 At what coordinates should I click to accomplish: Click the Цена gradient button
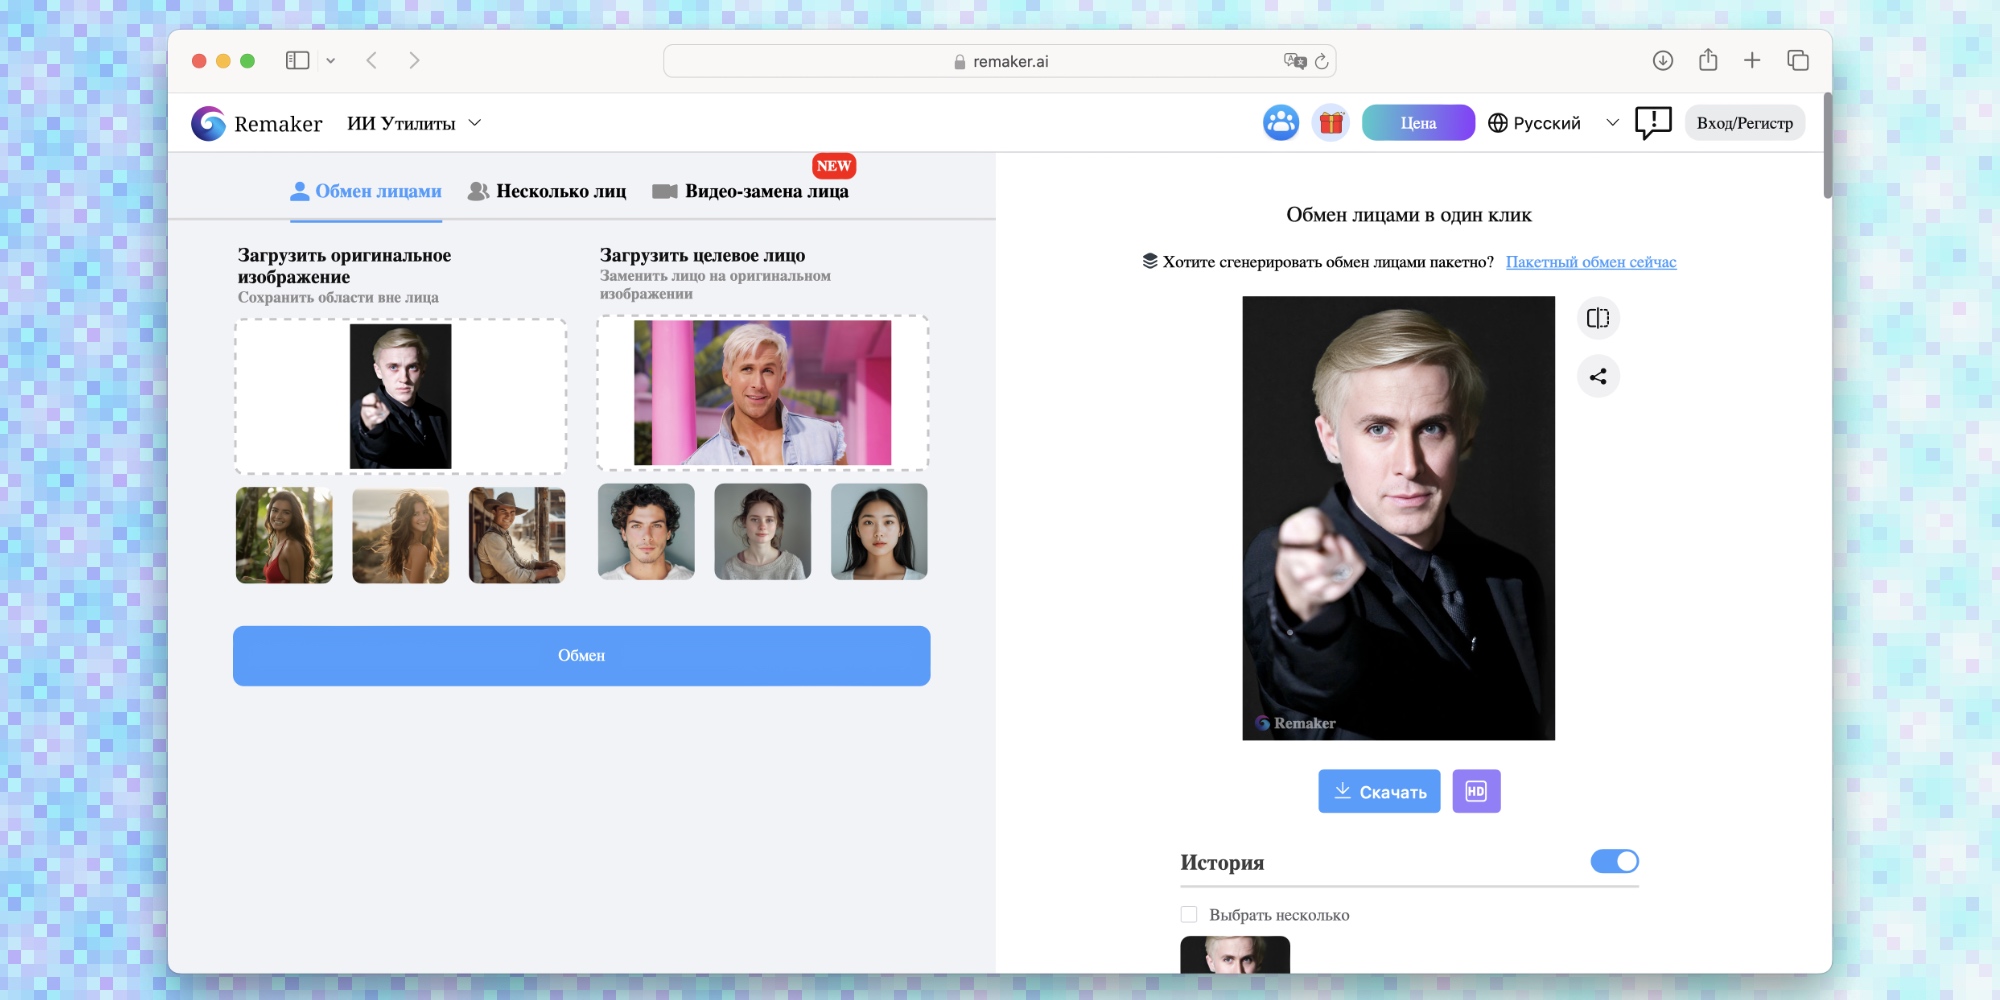coord(1418,122)
